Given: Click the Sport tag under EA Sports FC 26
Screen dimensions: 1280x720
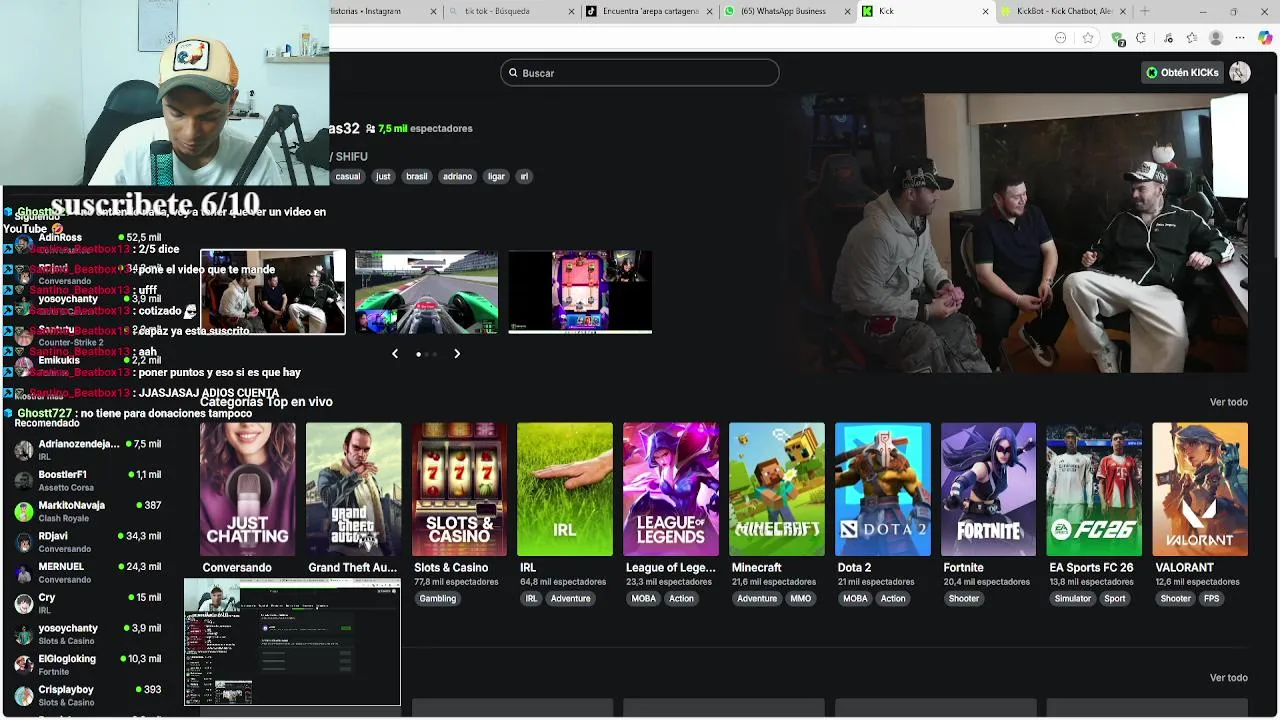Looking at the screenshot, I should click(x=1115, y=599).
